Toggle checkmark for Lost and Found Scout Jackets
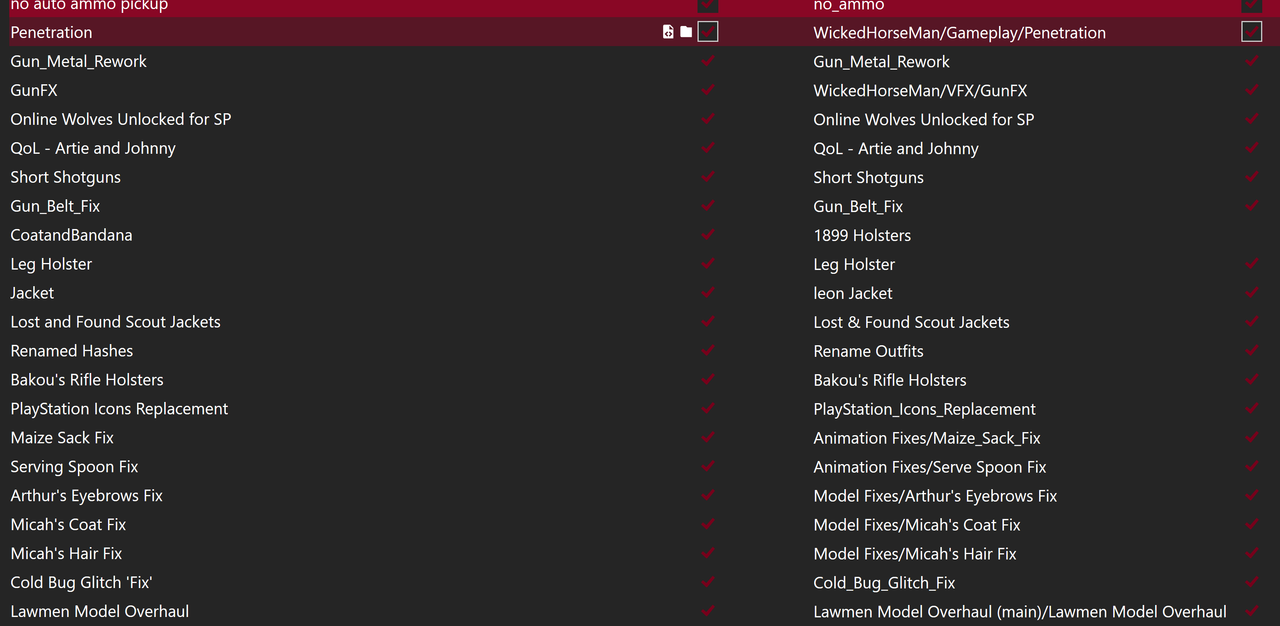 [708, 322]
